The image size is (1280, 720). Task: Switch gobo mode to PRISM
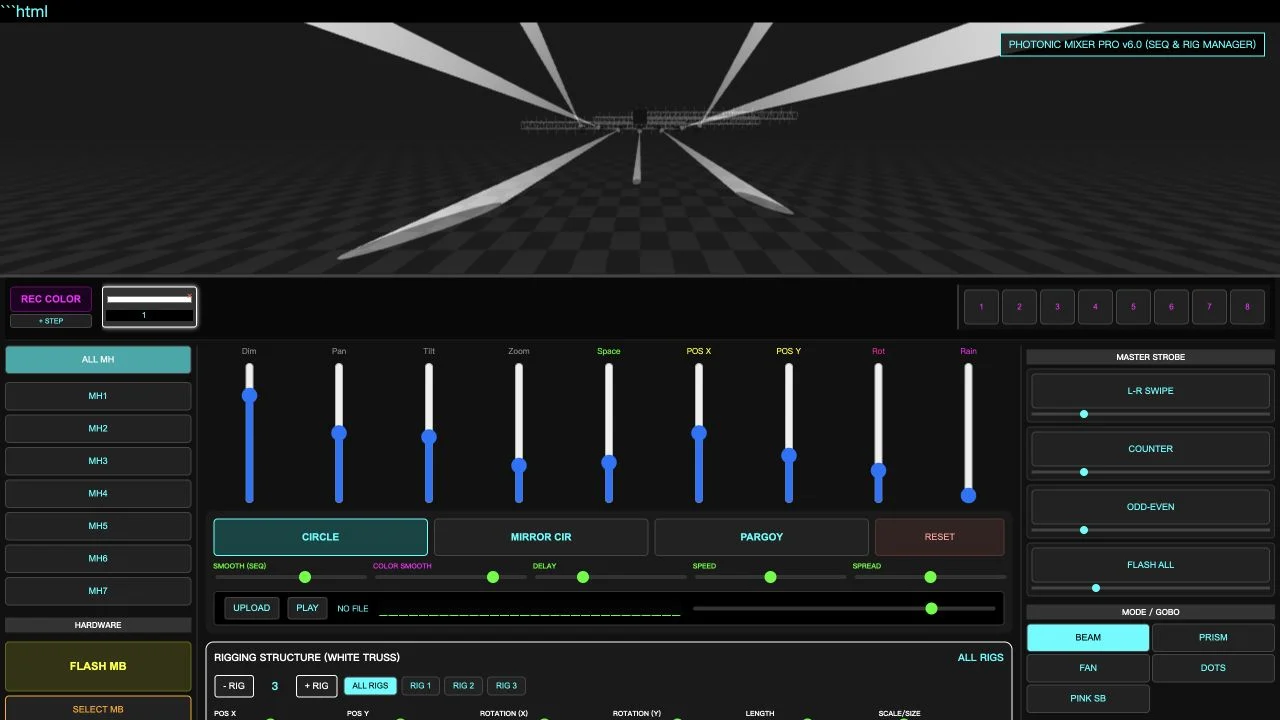coord(1213,637)
